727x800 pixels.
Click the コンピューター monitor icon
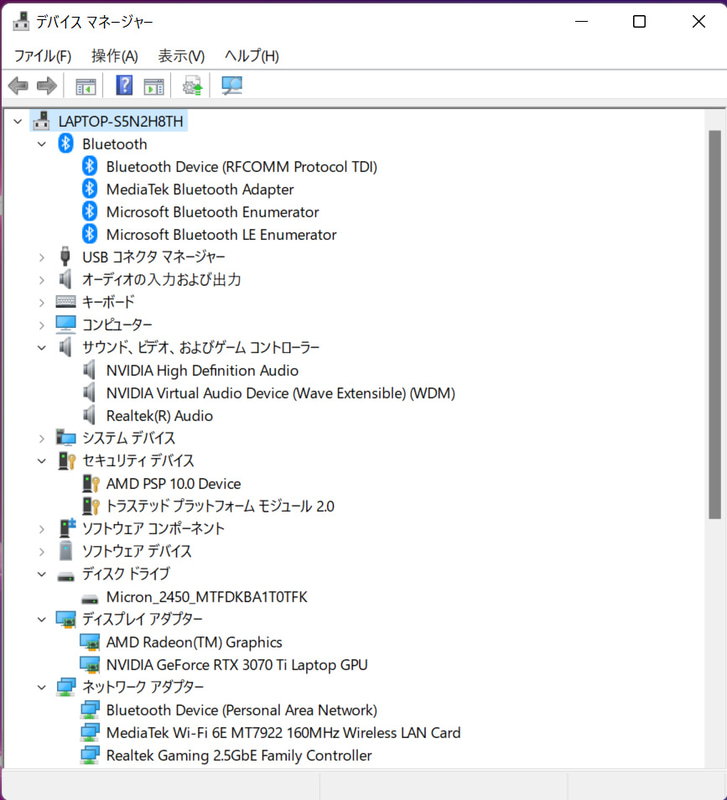pos(65,324)
